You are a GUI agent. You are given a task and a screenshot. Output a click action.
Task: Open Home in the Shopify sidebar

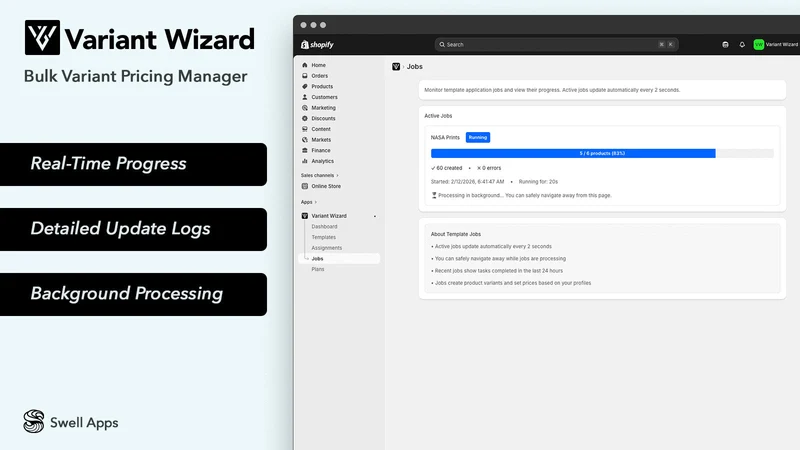click(x=318, y=65)
